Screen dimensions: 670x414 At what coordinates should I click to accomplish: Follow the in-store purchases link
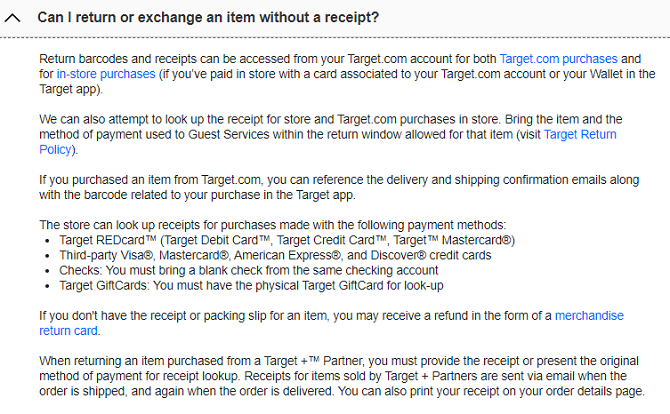pyautogui.click(x=106, y=74)
